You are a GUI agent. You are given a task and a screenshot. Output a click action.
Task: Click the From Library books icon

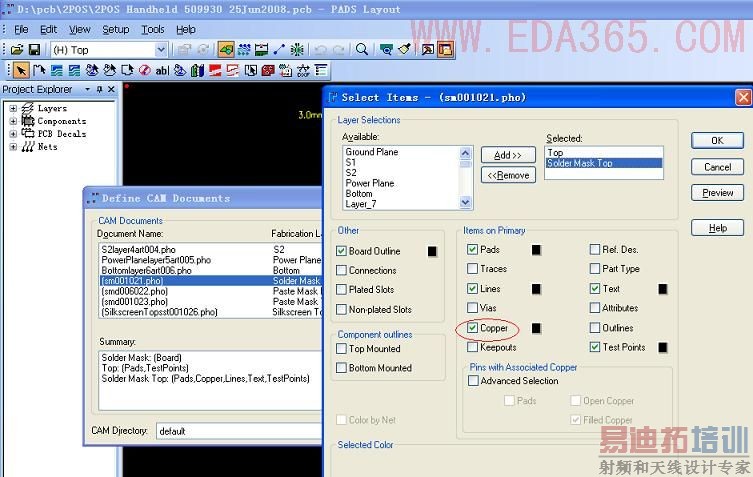pyautogui.click(x=197, y=71)
